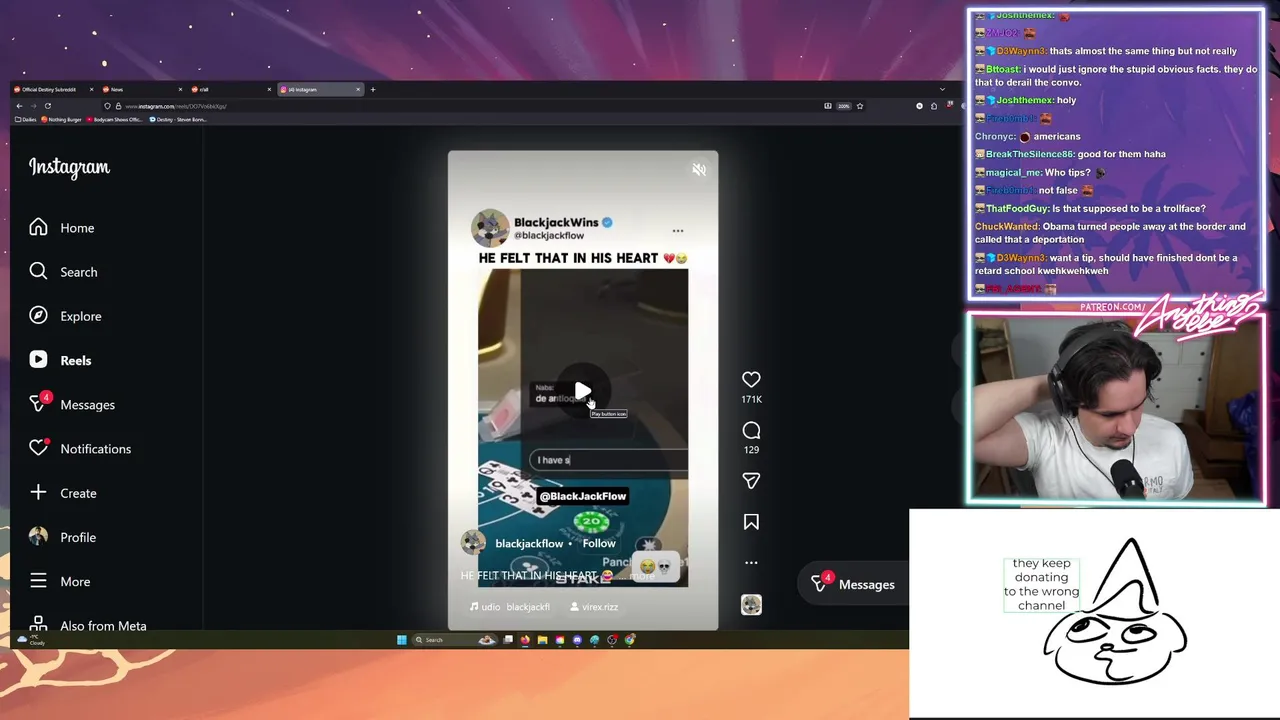Like the reel with the heart icon

[x=751, y=379]
